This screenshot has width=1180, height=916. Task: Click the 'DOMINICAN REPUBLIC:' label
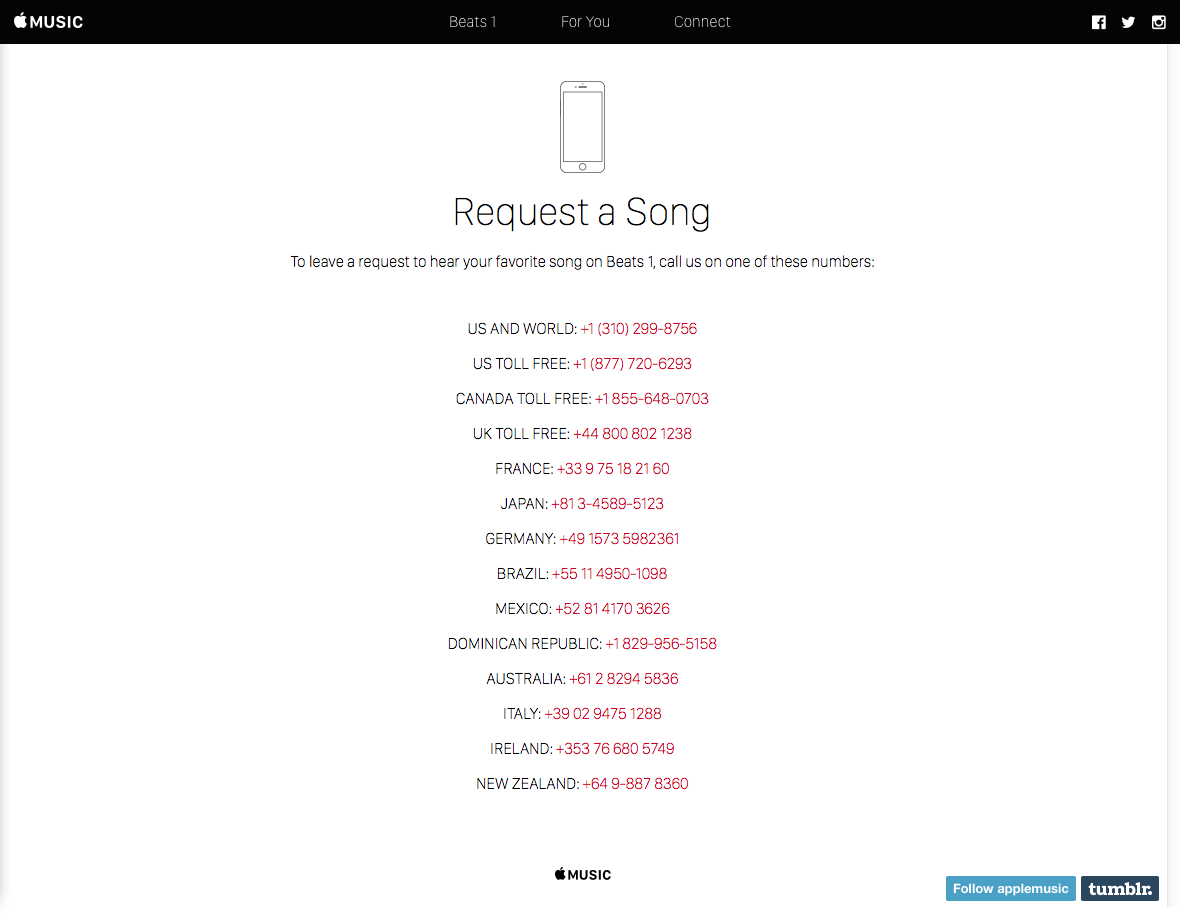pyautogui.click(x=525, y=644)
